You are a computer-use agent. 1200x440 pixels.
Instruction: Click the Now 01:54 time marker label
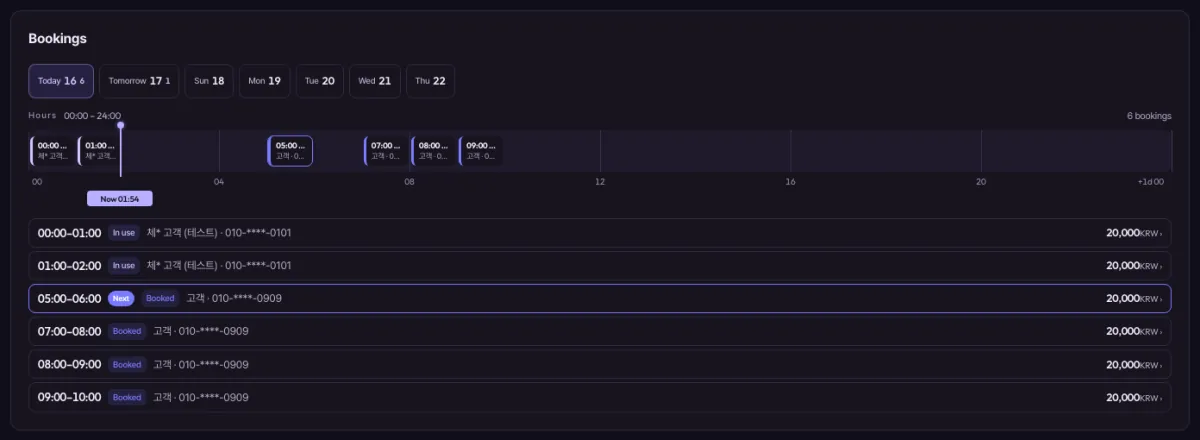[120, 199]
